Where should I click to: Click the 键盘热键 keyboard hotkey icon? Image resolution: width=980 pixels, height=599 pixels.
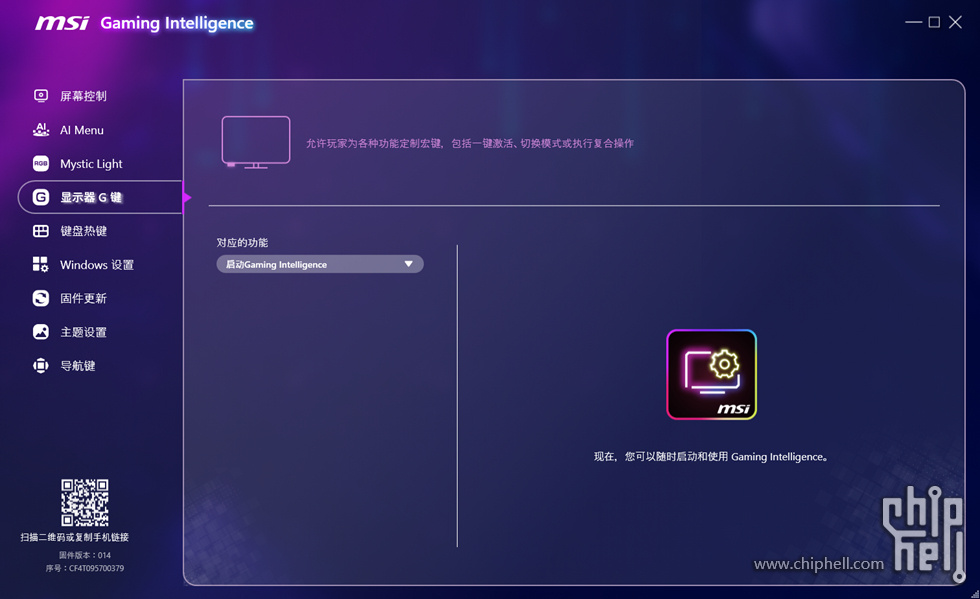click(41, 231)
